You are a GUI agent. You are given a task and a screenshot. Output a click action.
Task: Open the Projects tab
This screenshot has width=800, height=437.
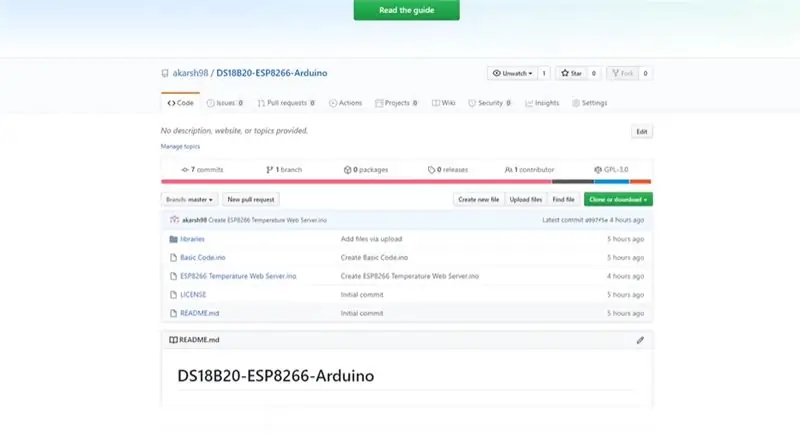point(396,103)
